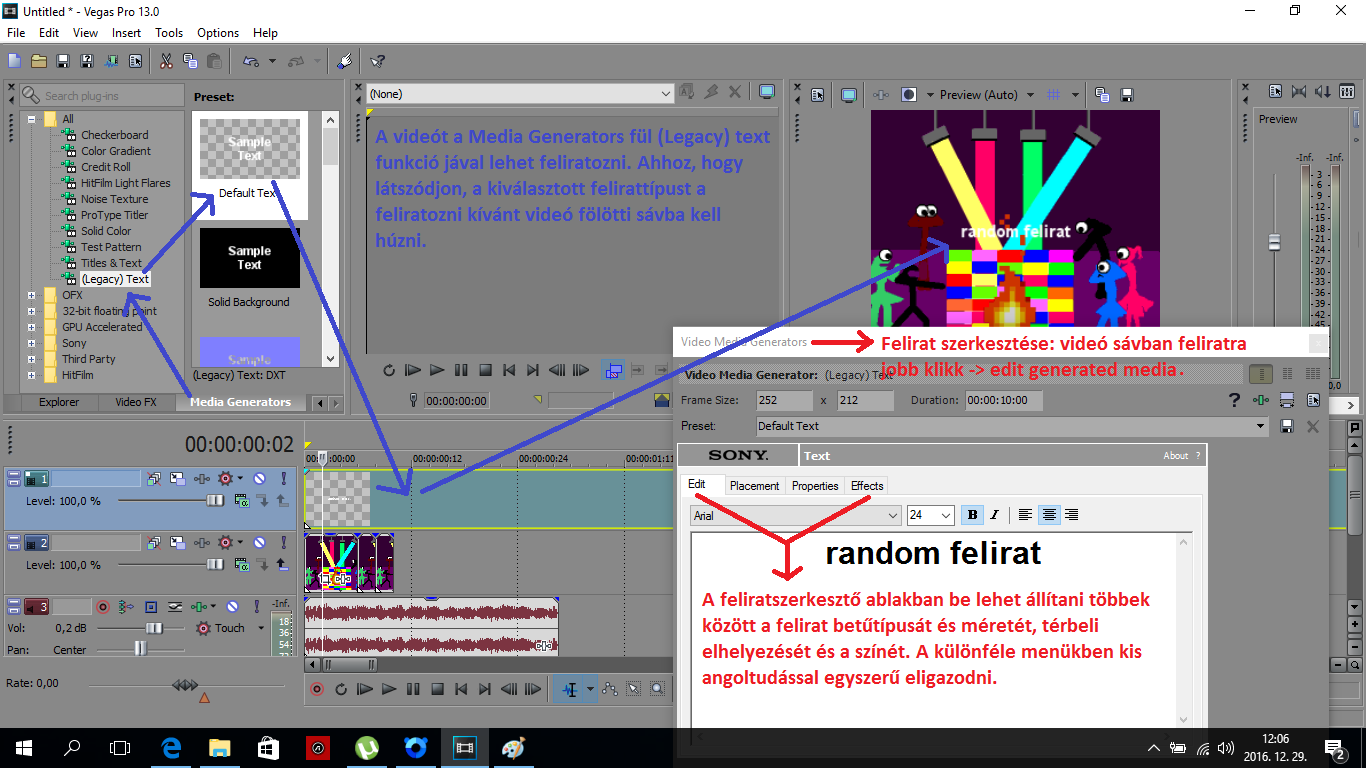1366x768 pixels.
Task: Click the What's This help cursor icon
Action: pos(377,62)
